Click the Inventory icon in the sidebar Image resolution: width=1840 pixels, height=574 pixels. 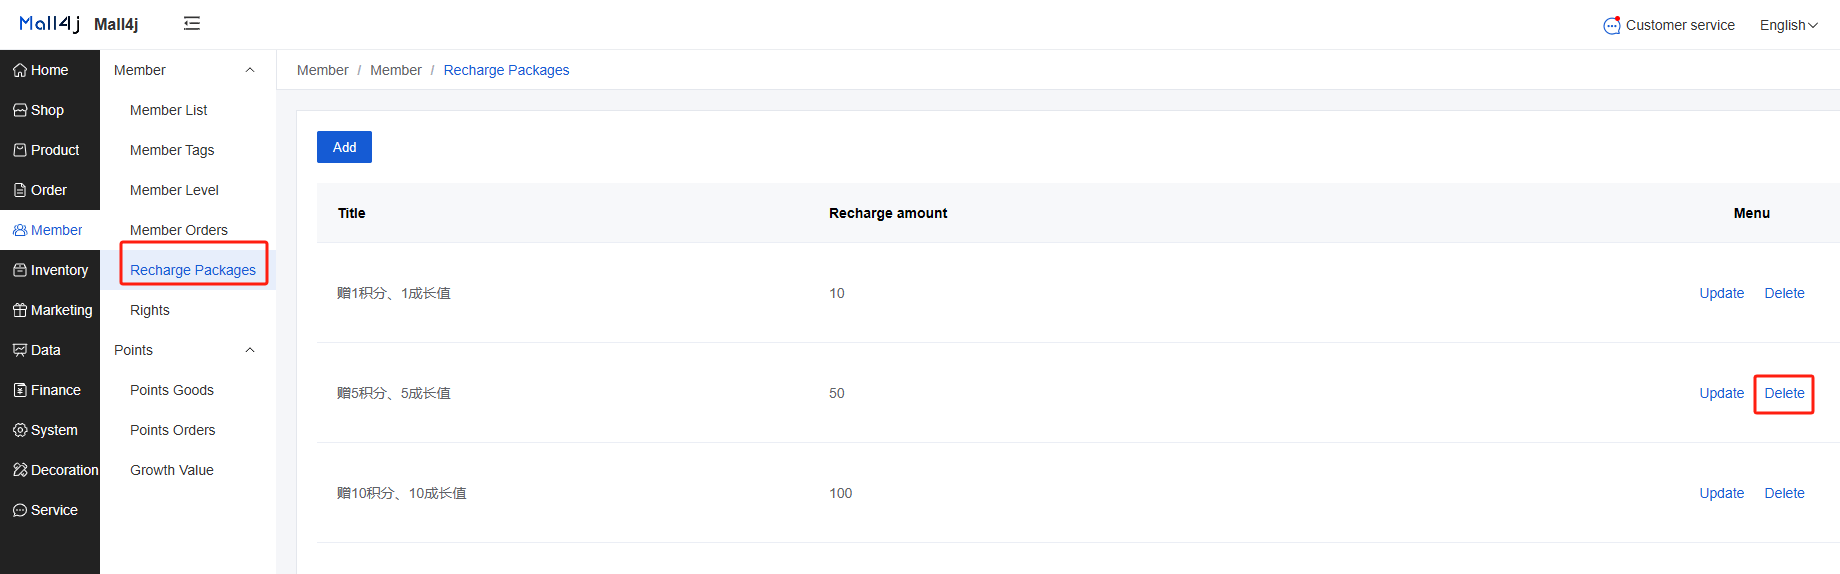(x=20, y=270)
